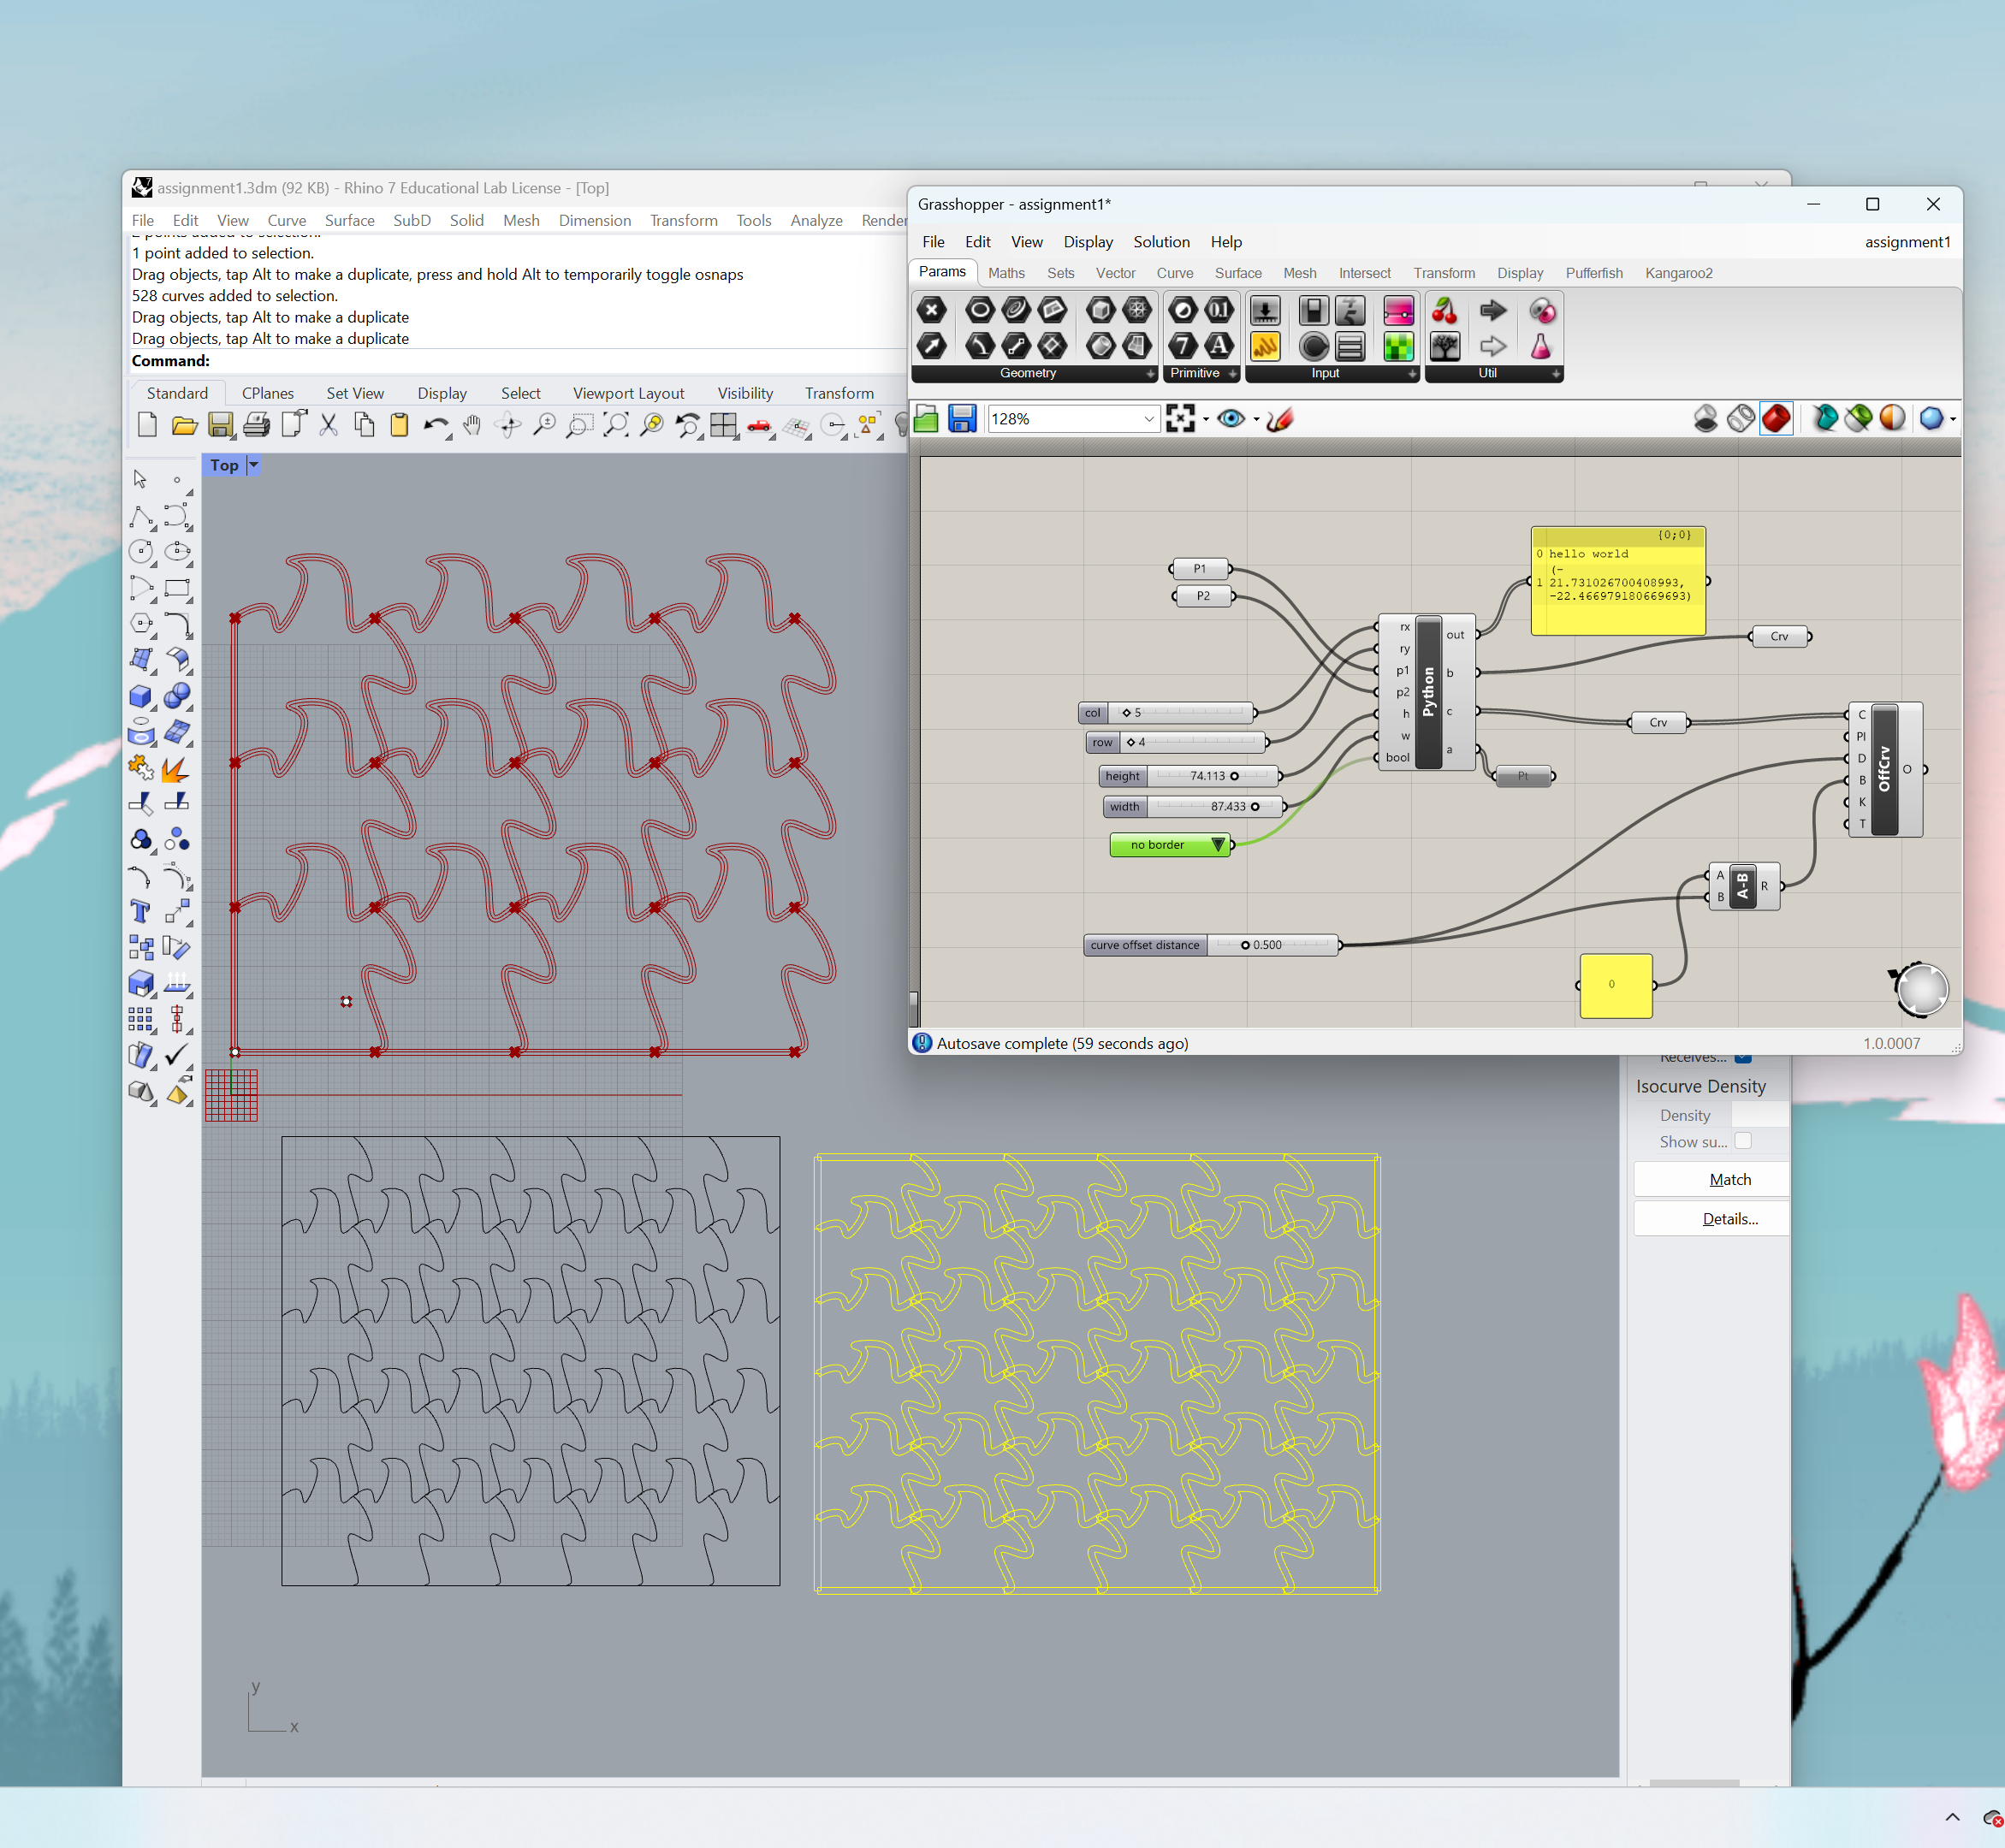Click the Save icon in Rhino's toolbar
The width and height of the screenshot is (2005, 1848).
pyautogui.click(x=221, y=425)
